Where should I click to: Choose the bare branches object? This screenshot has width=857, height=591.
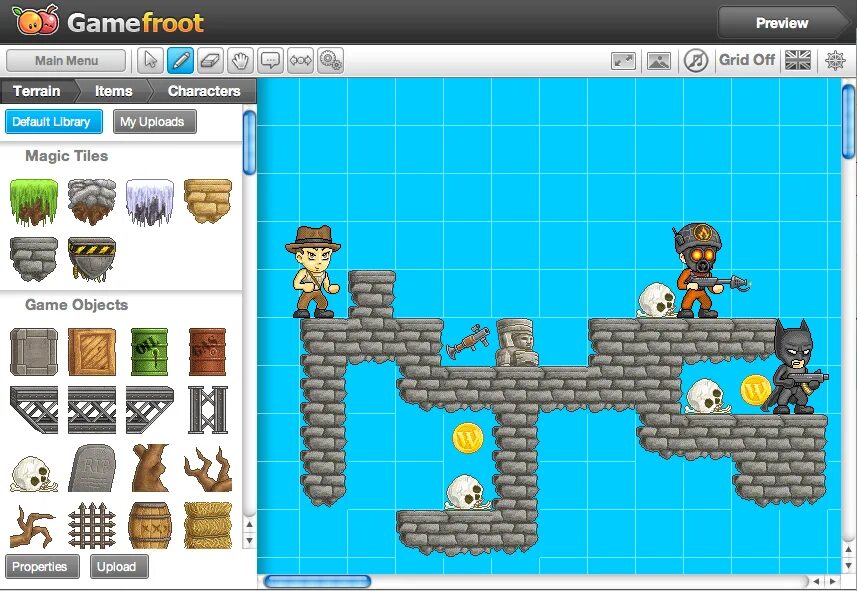[x=208, y=469]
